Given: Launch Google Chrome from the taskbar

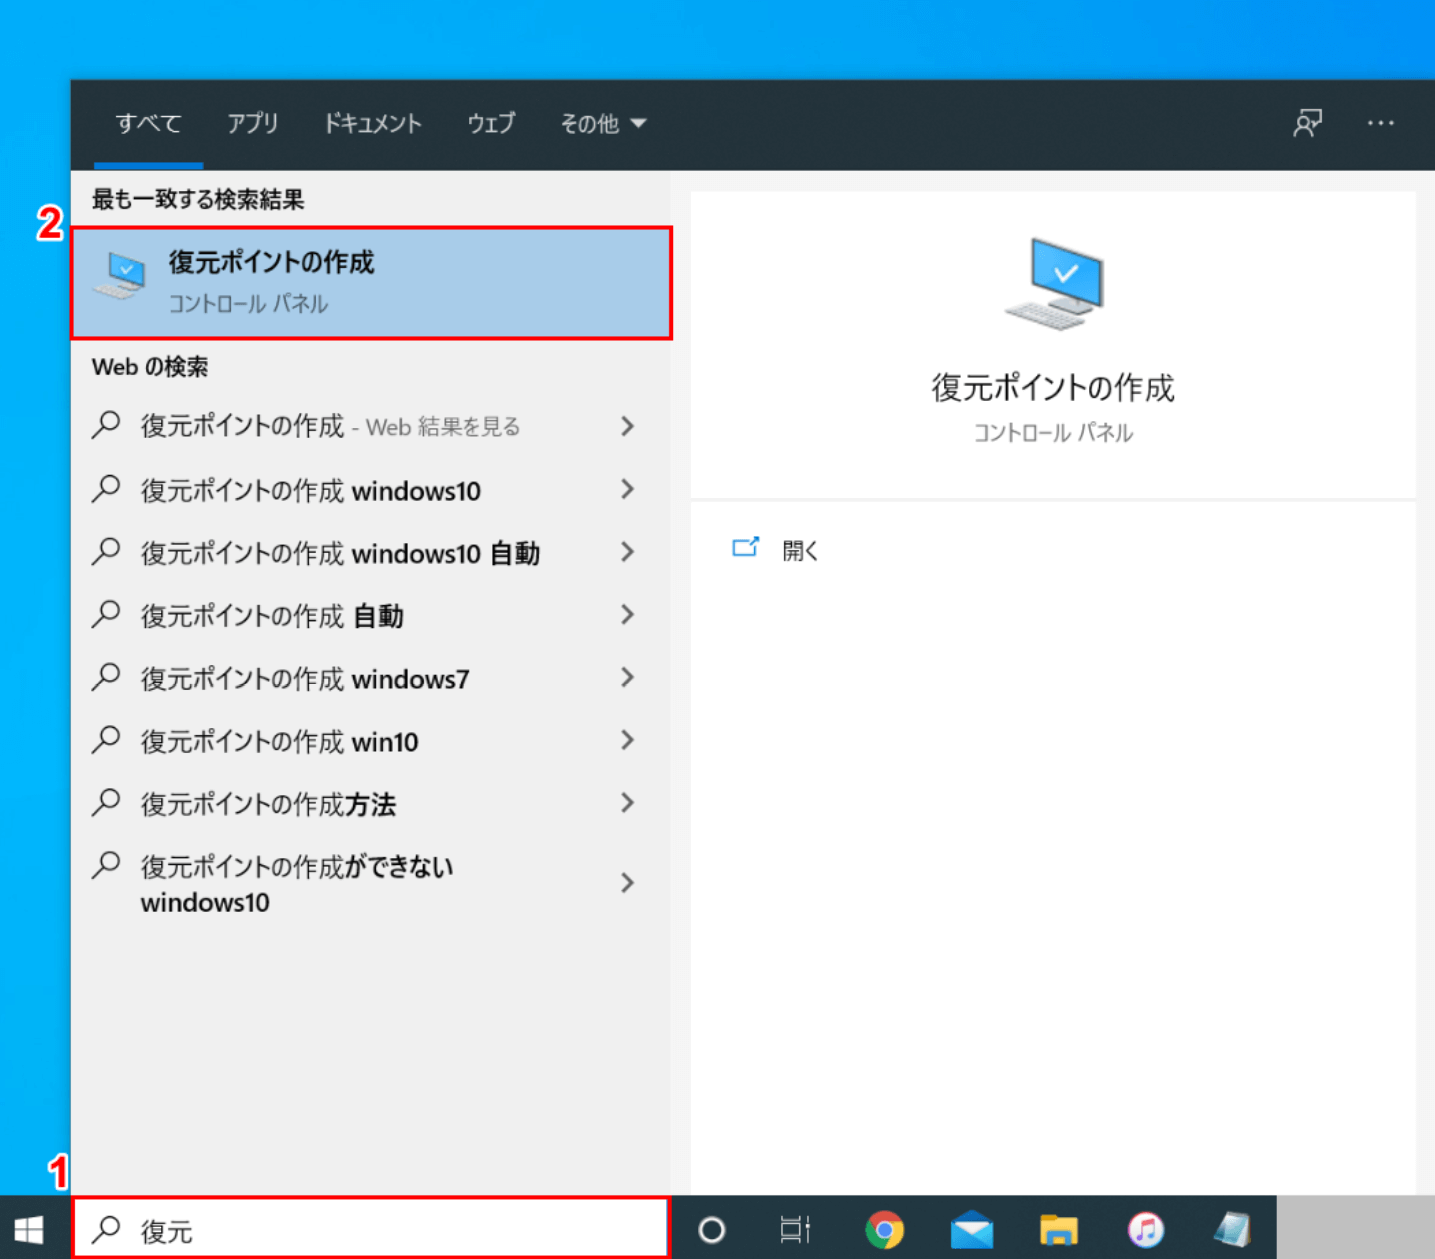Looking at the screenshot, I should [884, 1229].
